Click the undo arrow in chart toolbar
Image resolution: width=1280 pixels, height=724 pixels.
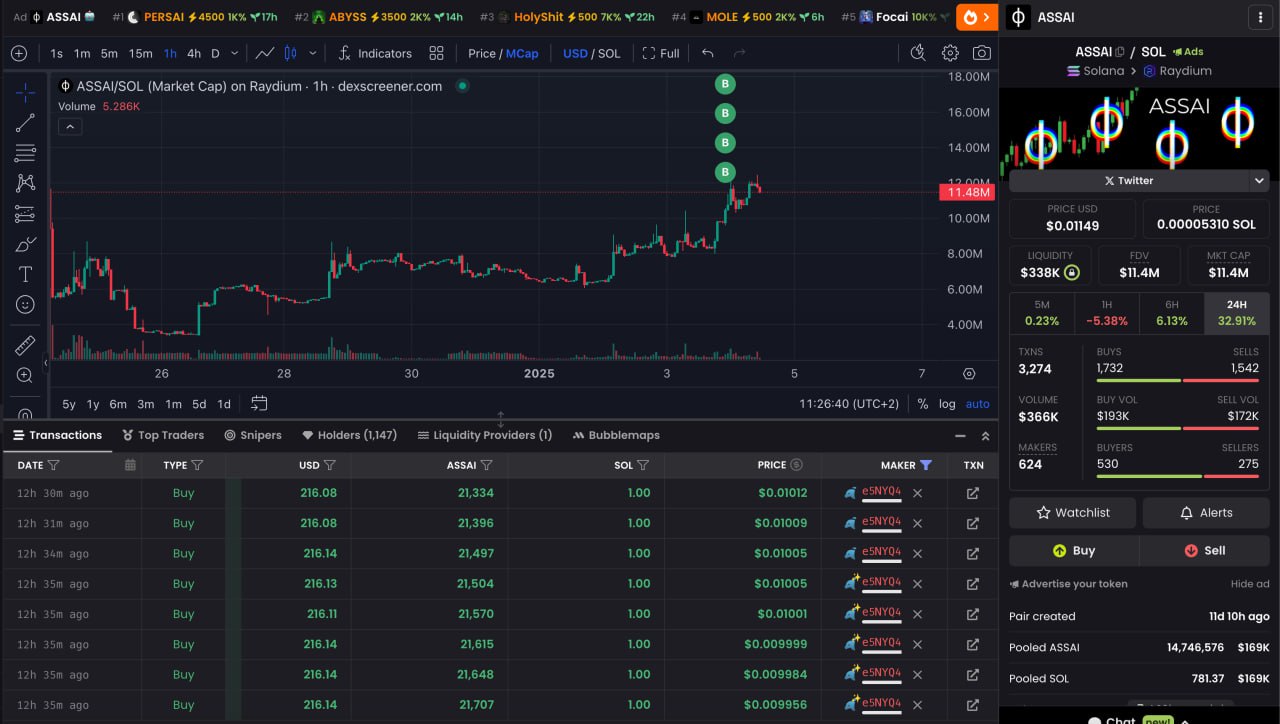(x=708, y=53)
